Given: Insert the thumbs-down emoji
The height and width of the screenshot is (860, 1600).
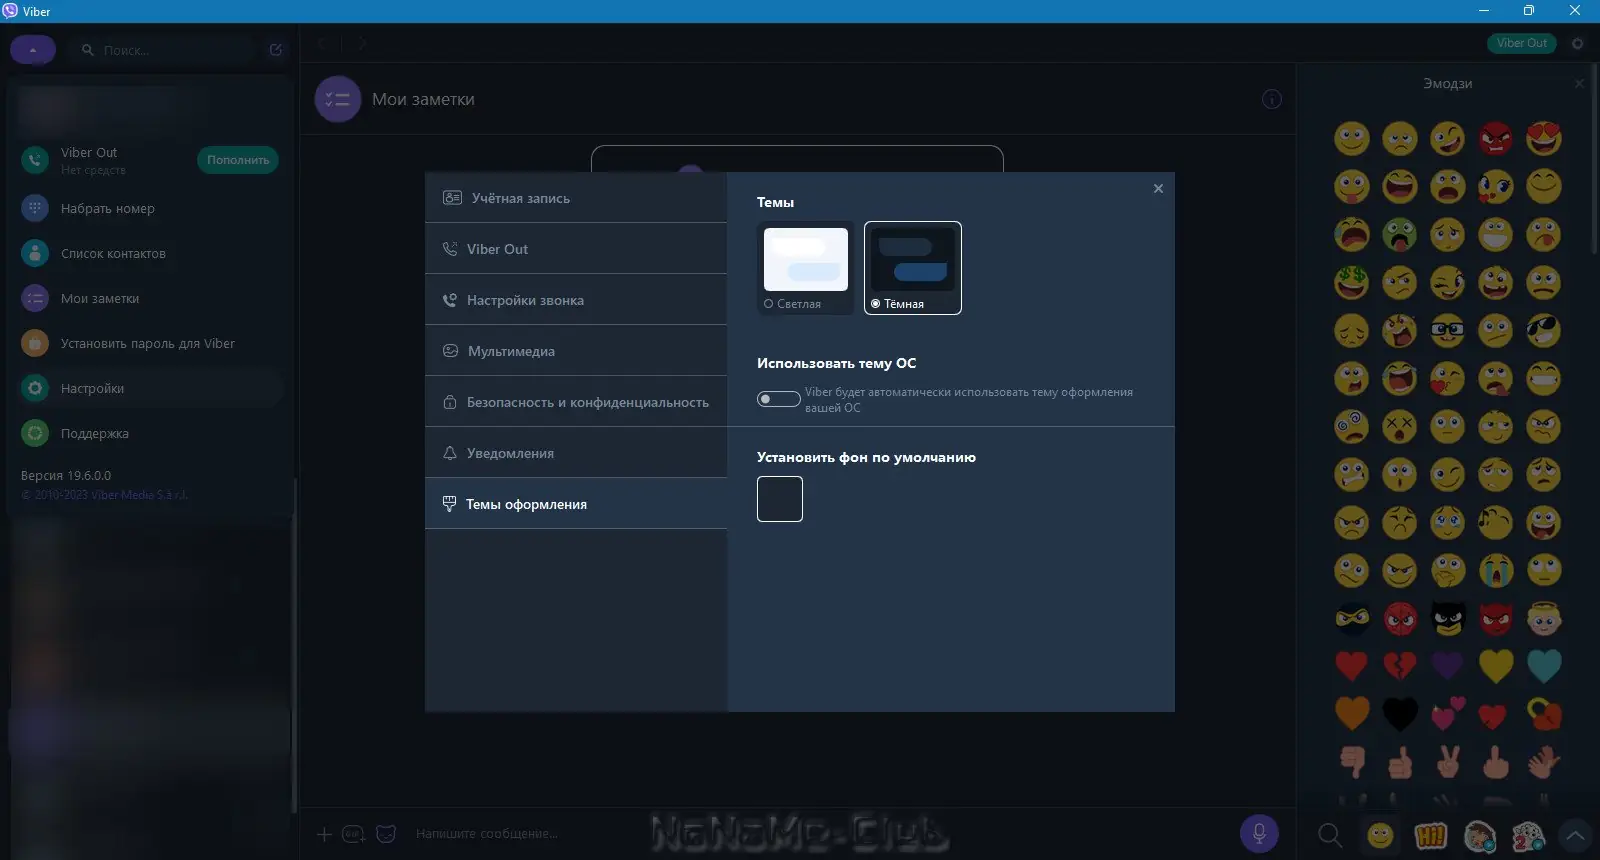Looking at the screenshot, I should [x=1352, y=762].
